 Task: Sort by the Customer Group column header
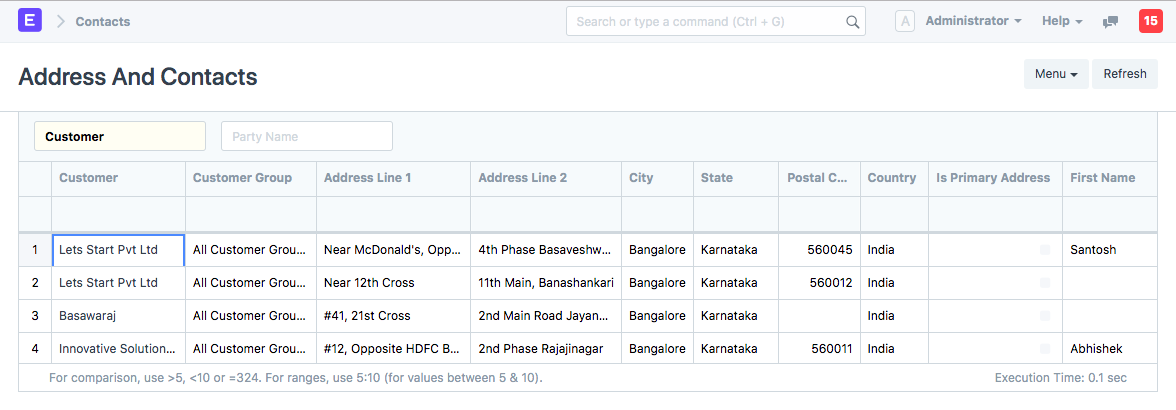[x=242, y=178]
